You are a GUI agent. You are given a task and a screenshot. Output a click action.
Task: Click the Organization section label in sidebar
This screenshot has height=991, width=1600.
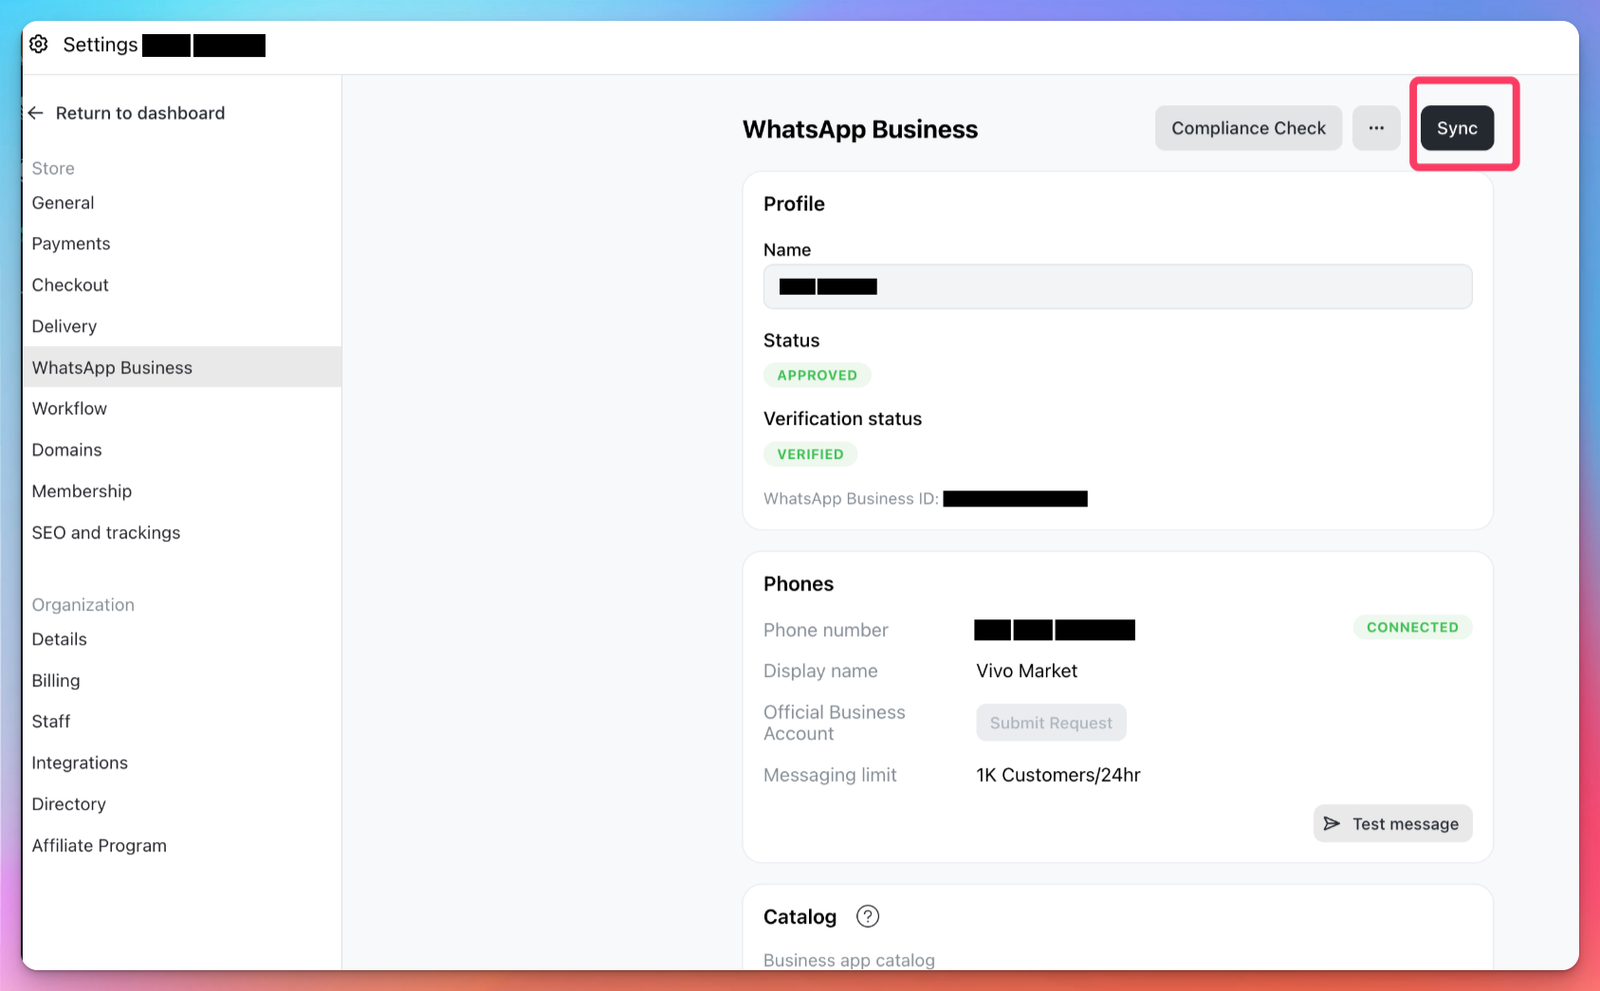(83, 605)
